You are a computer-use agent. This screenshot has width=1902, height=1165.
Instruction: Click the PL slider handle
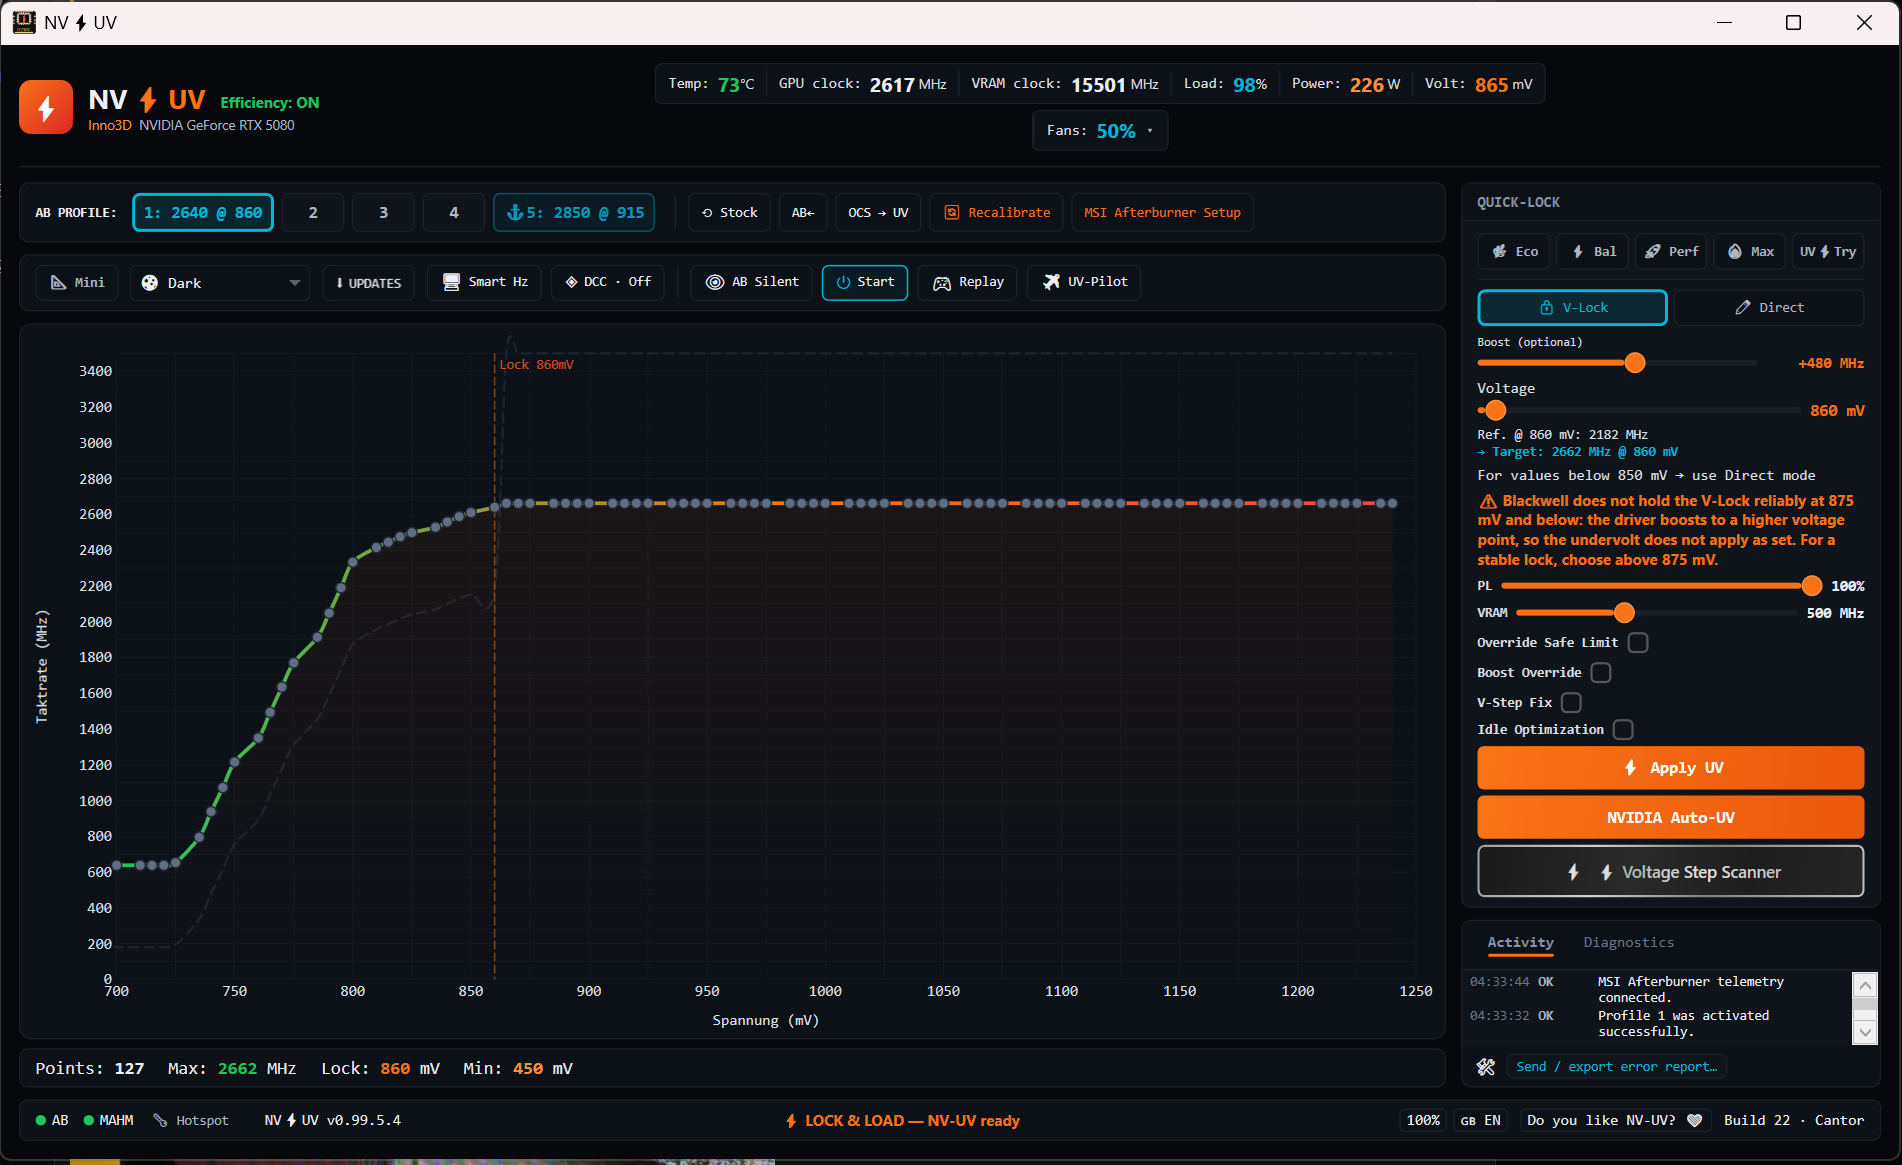[x=1811, y=586]
